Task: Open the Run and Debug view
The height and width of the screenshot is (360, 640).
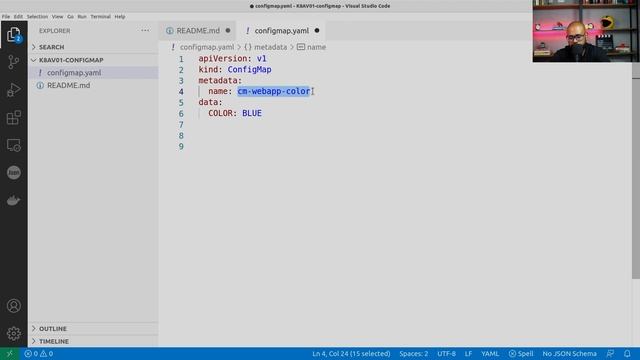Action: click(x=13, y=90)
